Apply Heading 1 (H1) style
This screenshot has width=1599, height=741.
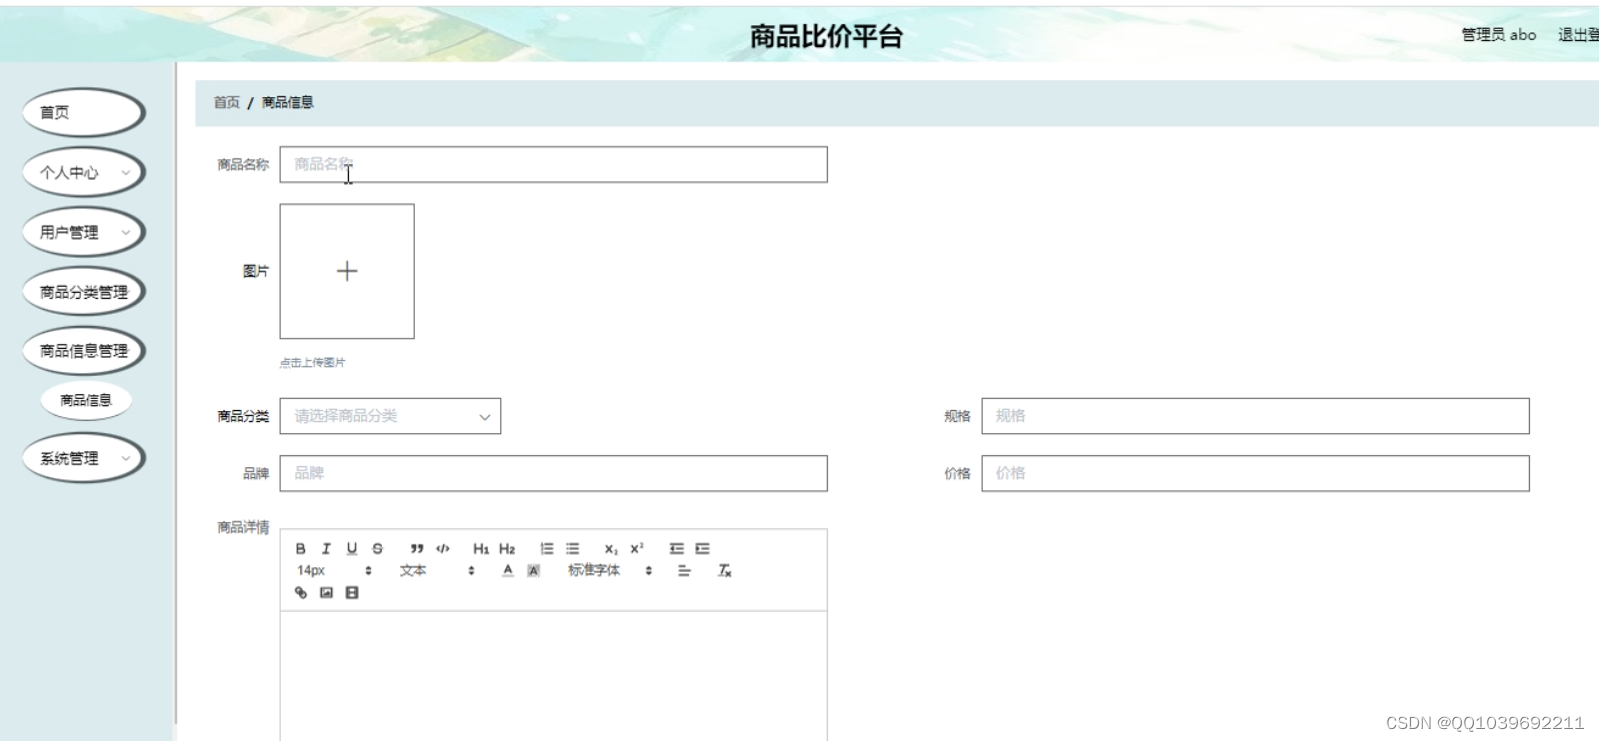pyautogui.click(x=481, y=548)
